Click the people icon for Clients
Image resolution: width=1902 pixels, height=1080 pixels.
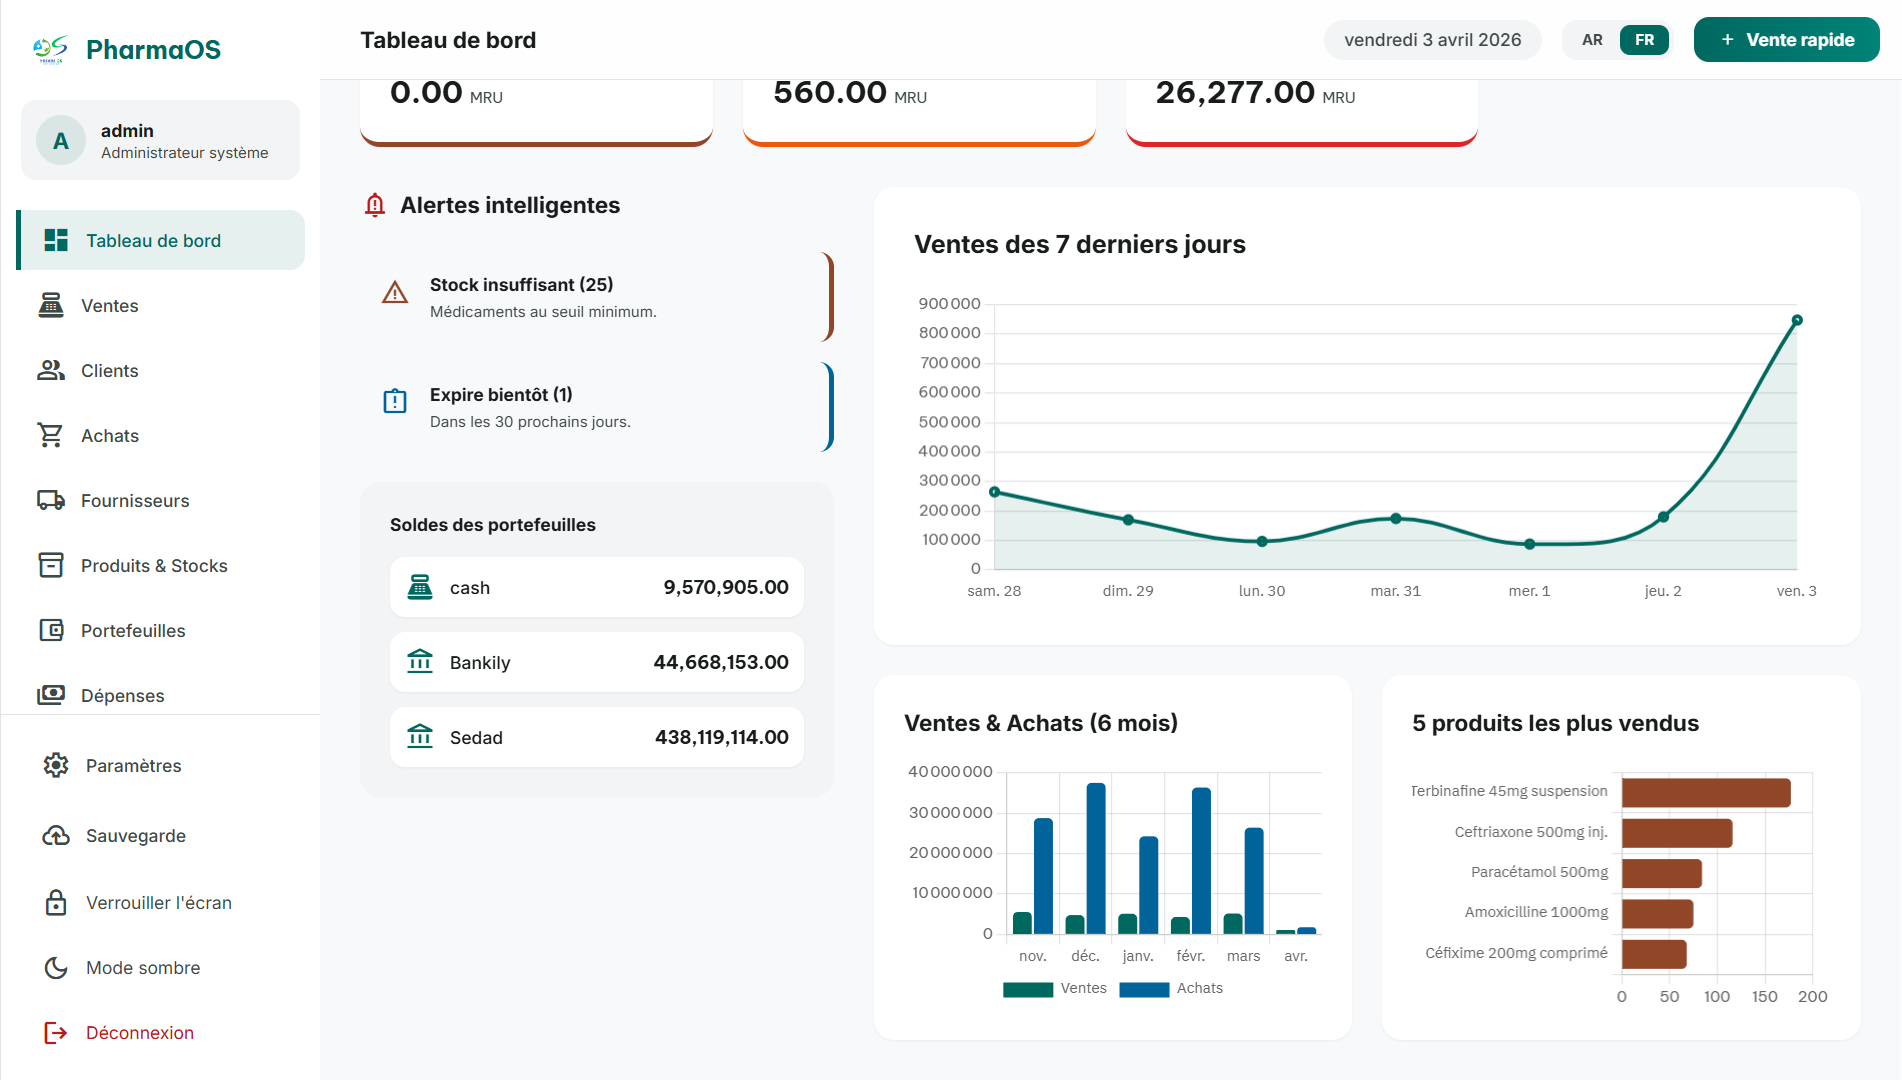(x=51, y=370)
